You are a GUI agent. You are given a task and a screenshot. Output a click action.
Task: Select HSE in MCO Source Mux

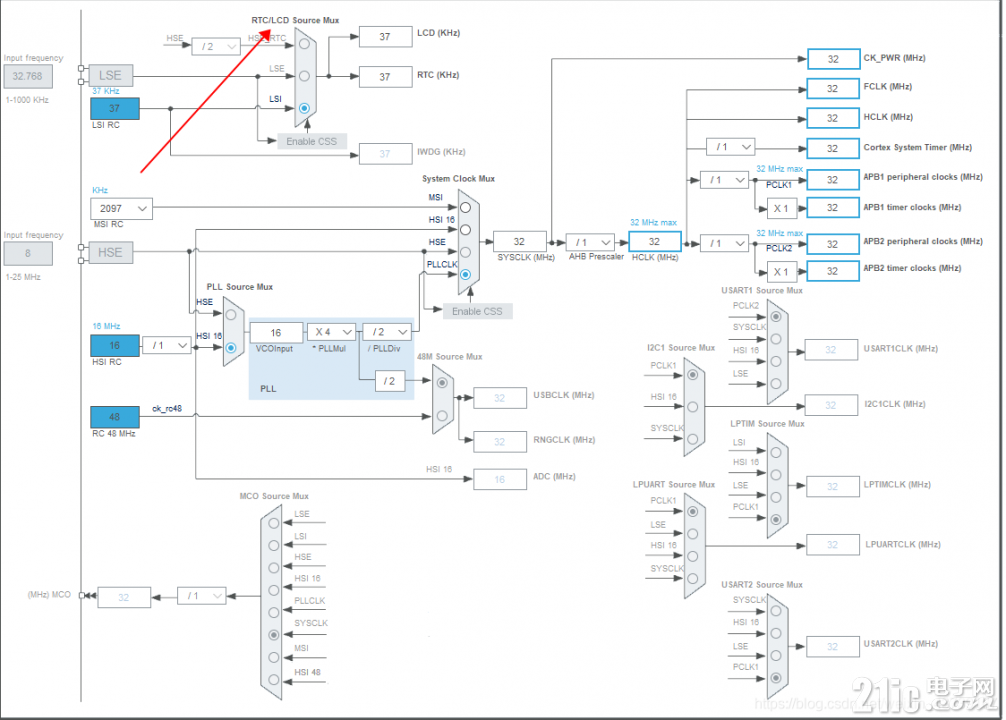coord(274,568)
